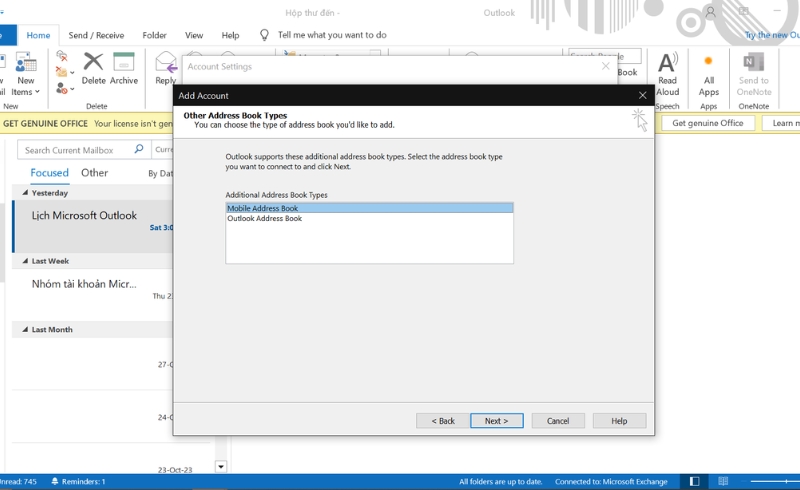Viewport: 800px width, 490px height.
Task: Click the Ignore conversation icon
Action: (62, 56)
